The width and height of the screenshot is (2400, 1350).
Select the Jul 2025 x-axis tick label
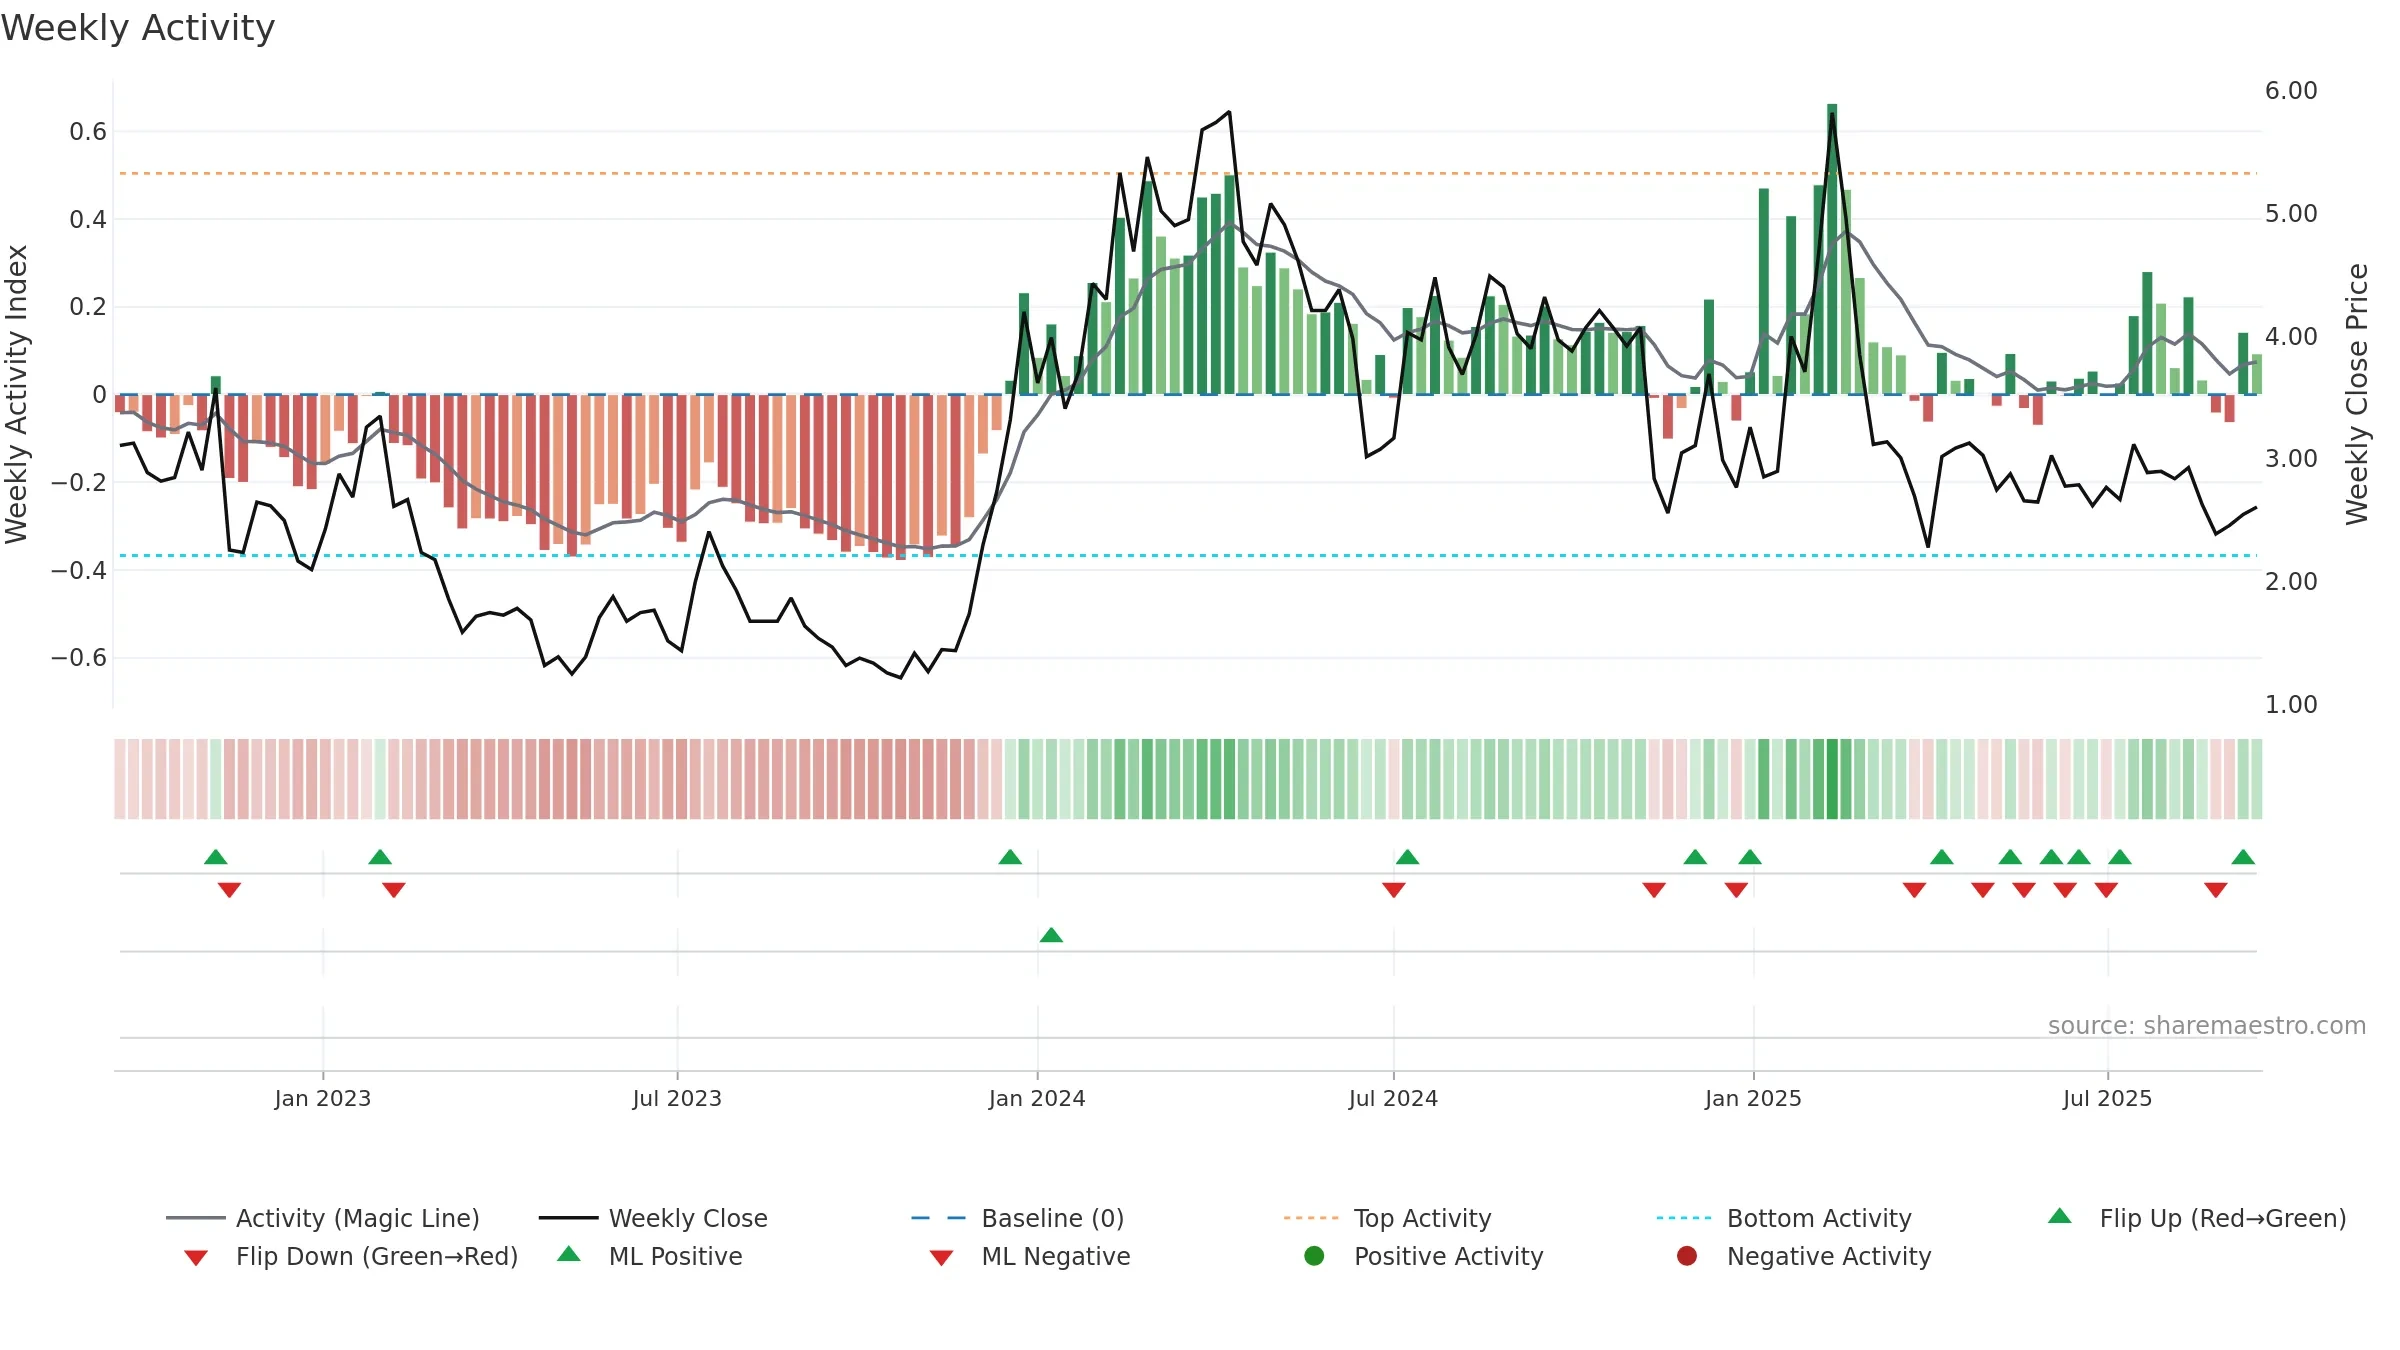pyautogui.click(x=2107, y=1098)
